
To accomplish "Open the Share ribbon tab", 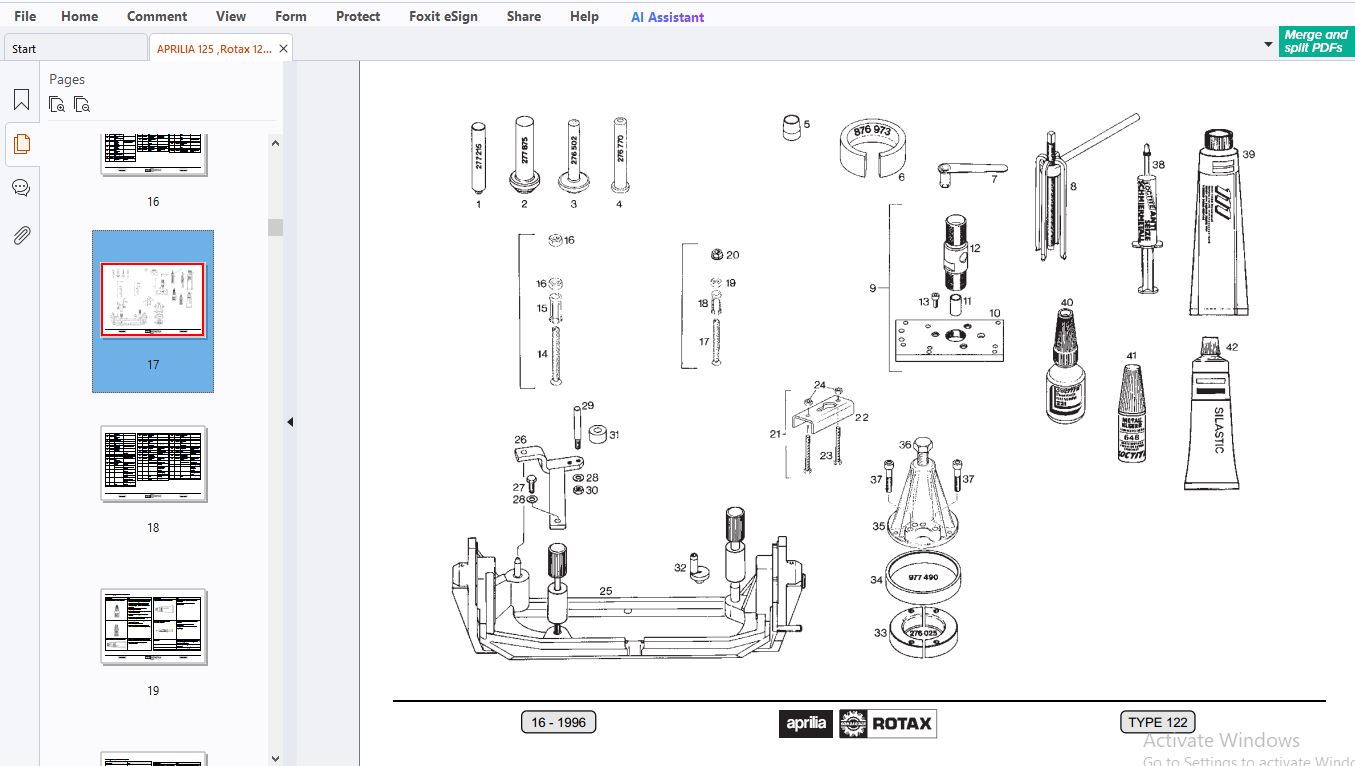I will (x=524, y=16).
